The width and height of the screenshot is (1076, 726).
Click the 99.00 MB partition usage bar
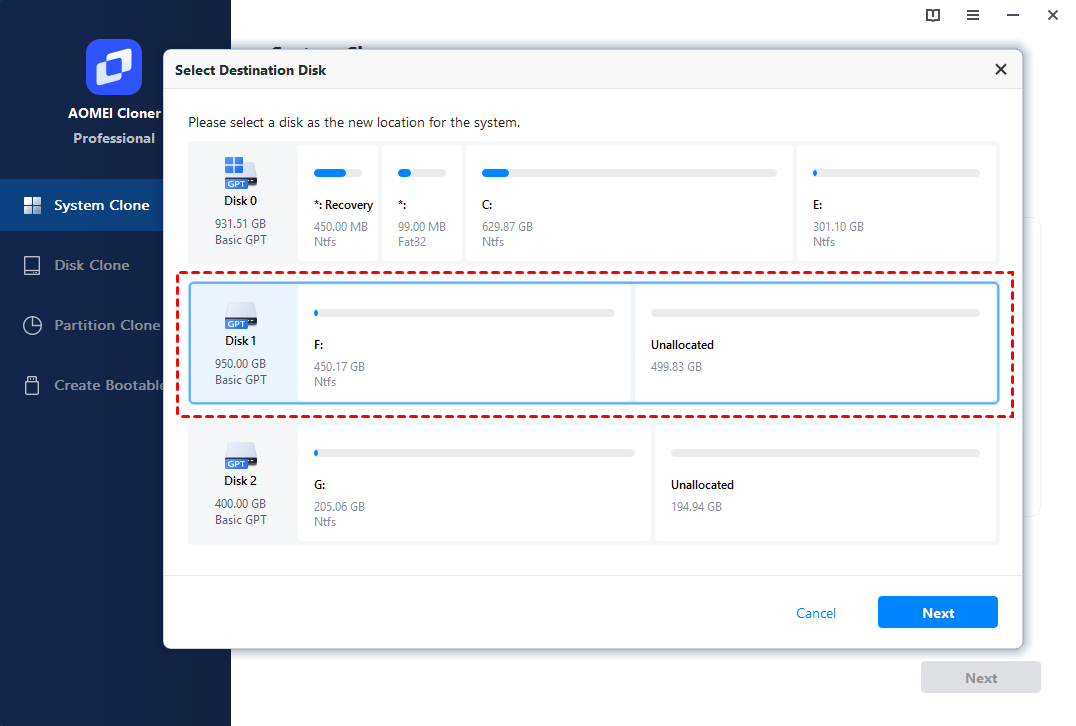pos(421,173)
